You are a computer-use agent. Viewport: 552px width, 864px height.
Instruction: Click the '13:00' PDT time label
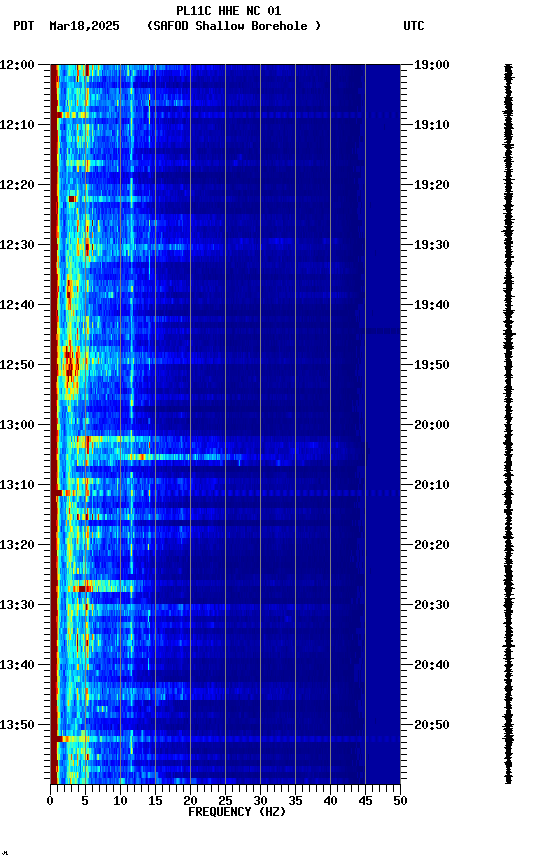pyautogui.click(x=17, y=425)
